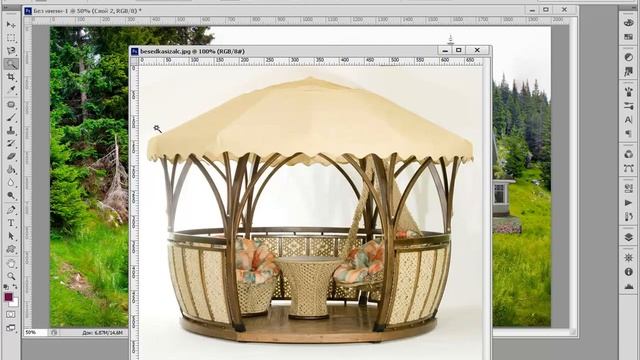Open the Character panel icon
Screen dimensions: 640x360
pyautogui.click(x=629, y=120)
